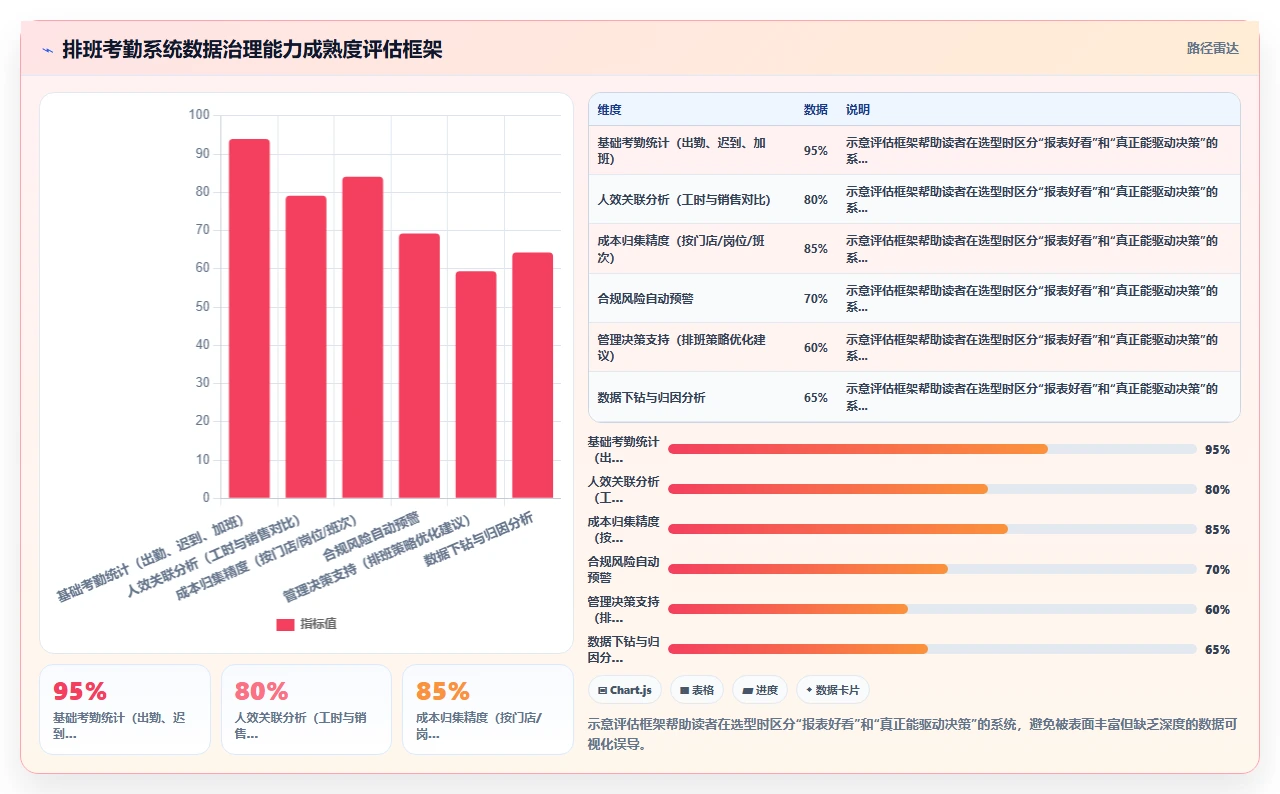The image size is (1280, 794).
Task: Click the 85% value in the table
Action: (x=816, y=249)
